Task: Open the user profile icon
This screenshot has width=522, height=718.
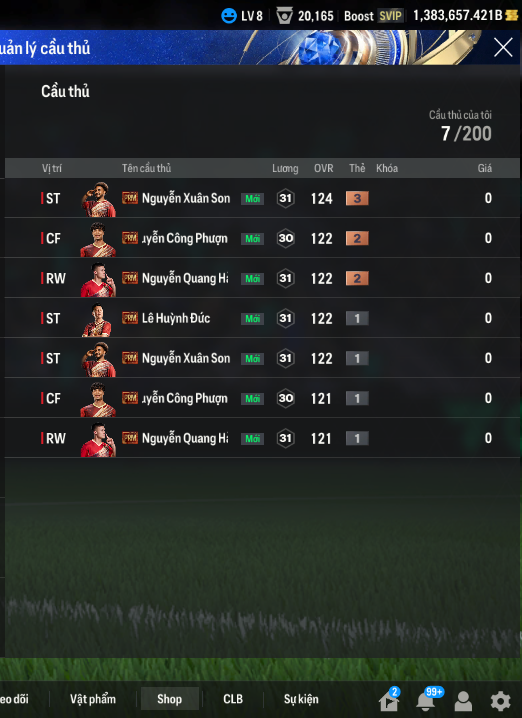Action: point(463,701)
